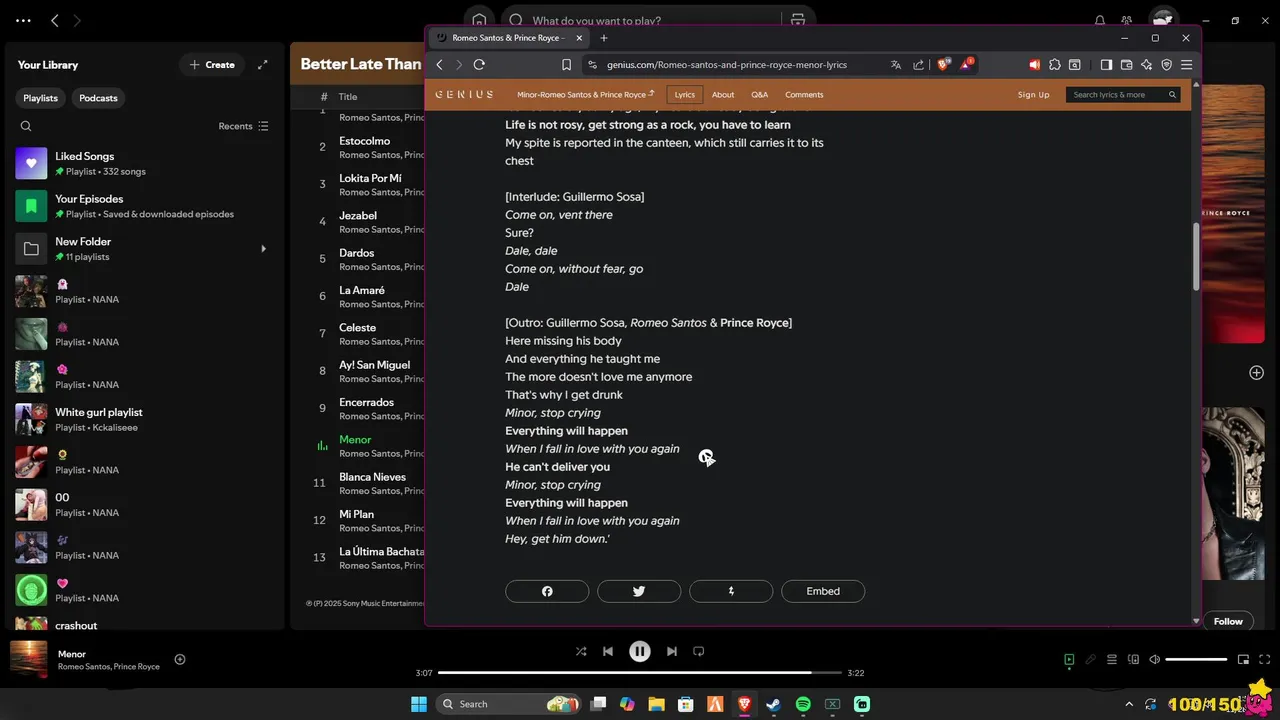Open browser extensions puzzle icon
This screenshot has height=720, width=1280.
pos(1054,64)
